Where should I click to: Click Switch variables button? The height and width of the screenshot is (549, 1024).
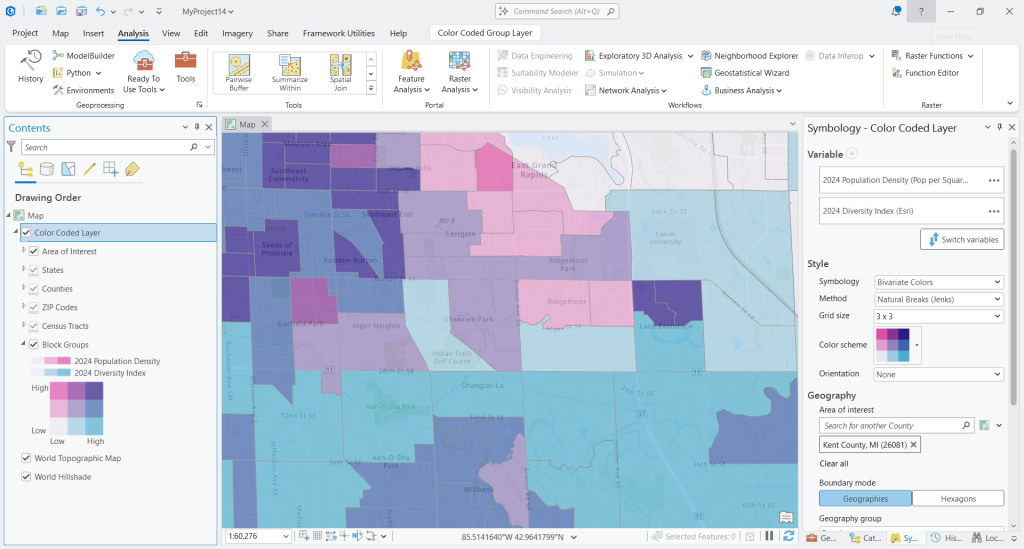pyautogui.click(x=962, y=240)
